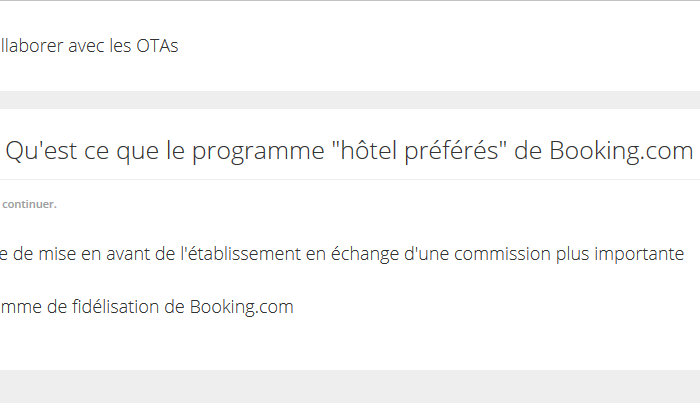
Task: Click the words "mise en avant" in first answer
Action: pyautogui.click(x=94, y=254)
